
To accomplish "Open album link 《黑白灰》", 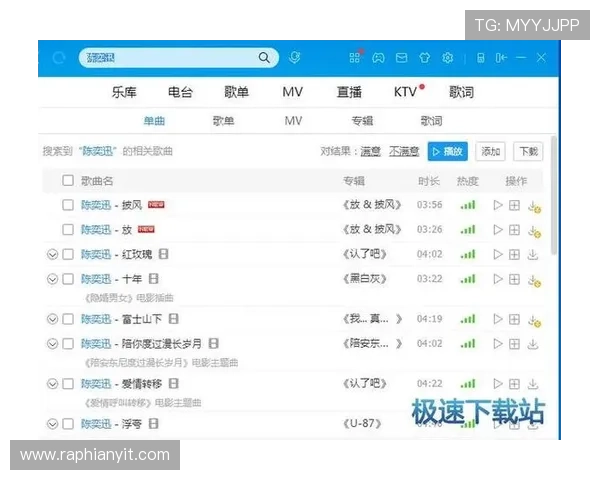I will coord(364,279).
